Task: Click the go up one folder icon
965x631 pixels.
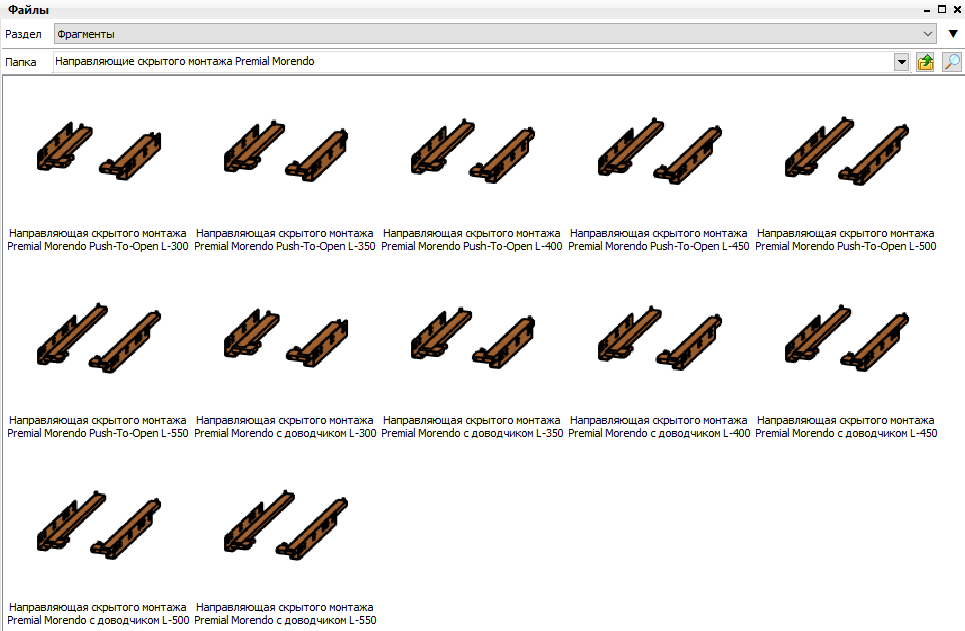Action: (925, 62)
